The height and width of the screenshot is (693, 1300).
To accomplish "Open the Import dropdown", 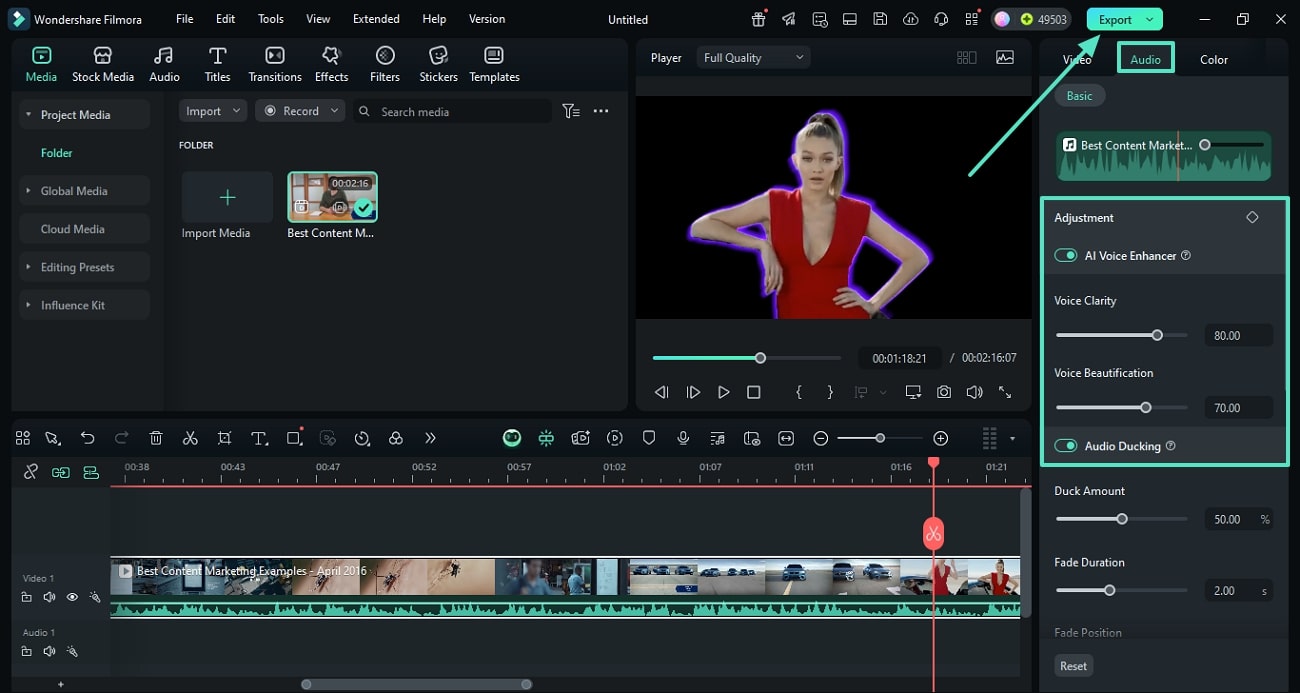I will coord(212,111).
